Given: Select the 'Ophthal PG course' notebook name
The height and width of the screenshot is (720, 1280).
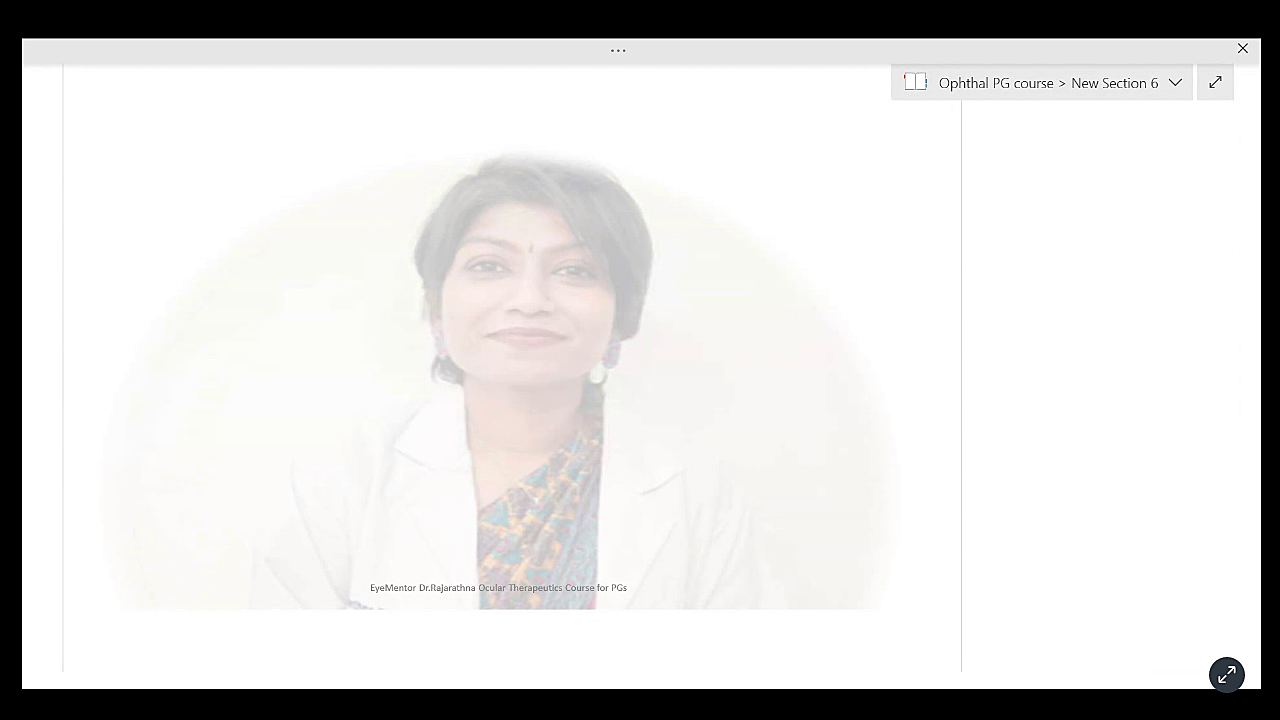Looking at the screenshot, I should 995,83.
